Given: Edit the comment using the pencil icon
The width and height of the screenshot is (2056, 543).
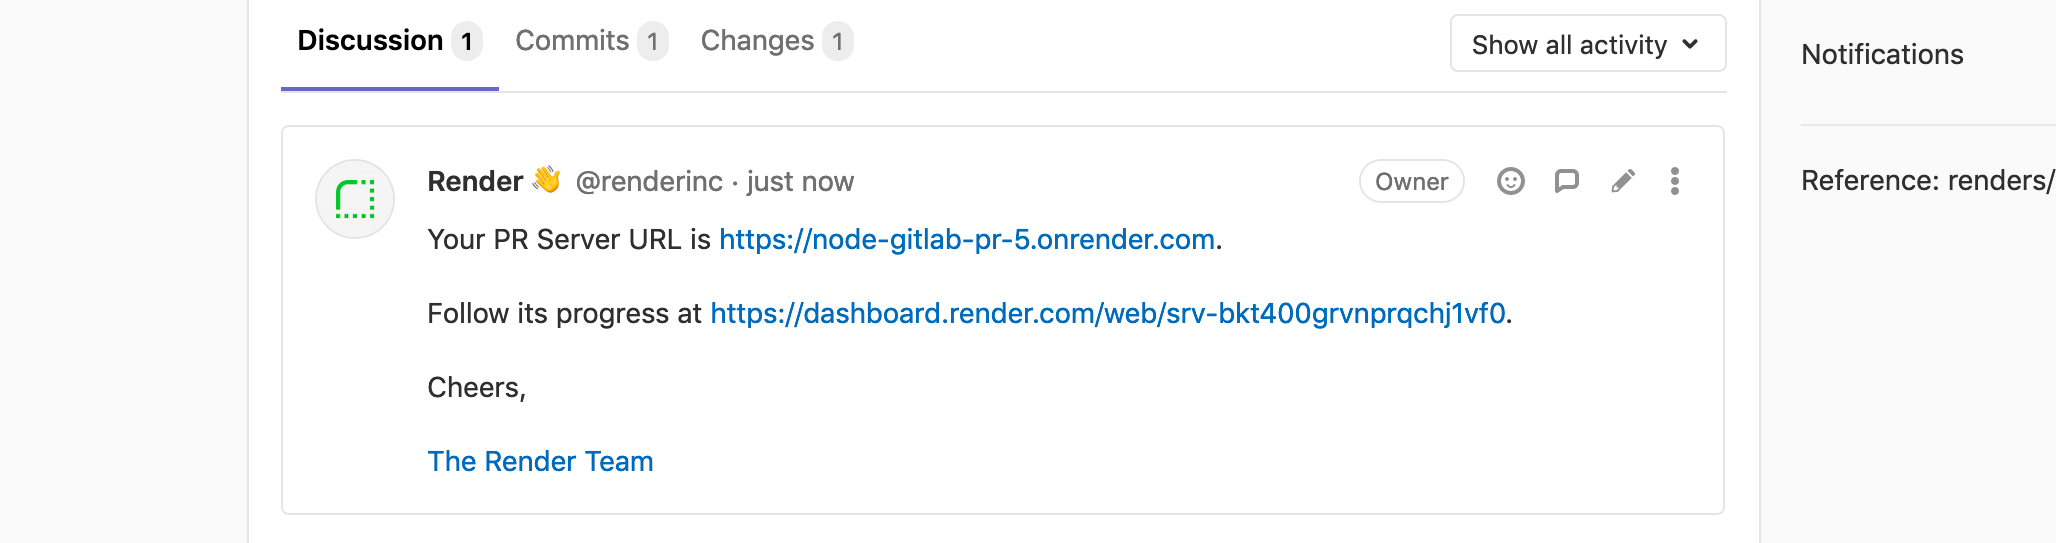Looking at the screenshot, I should 1623,181.
